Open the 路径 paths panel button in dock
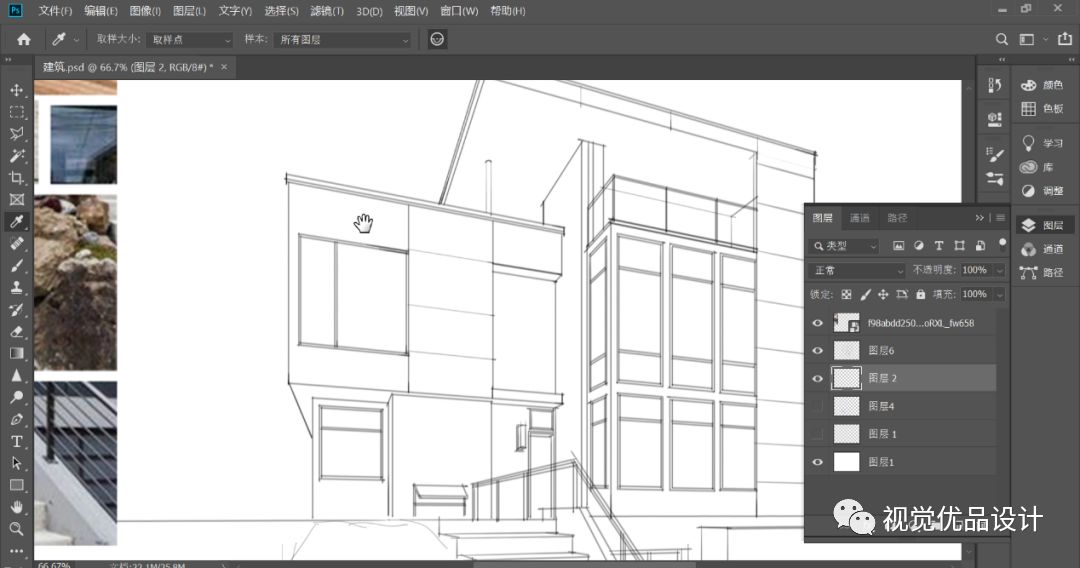Image resolution: width=1080 pixels, height=568 pixels. click(1043, 273)
